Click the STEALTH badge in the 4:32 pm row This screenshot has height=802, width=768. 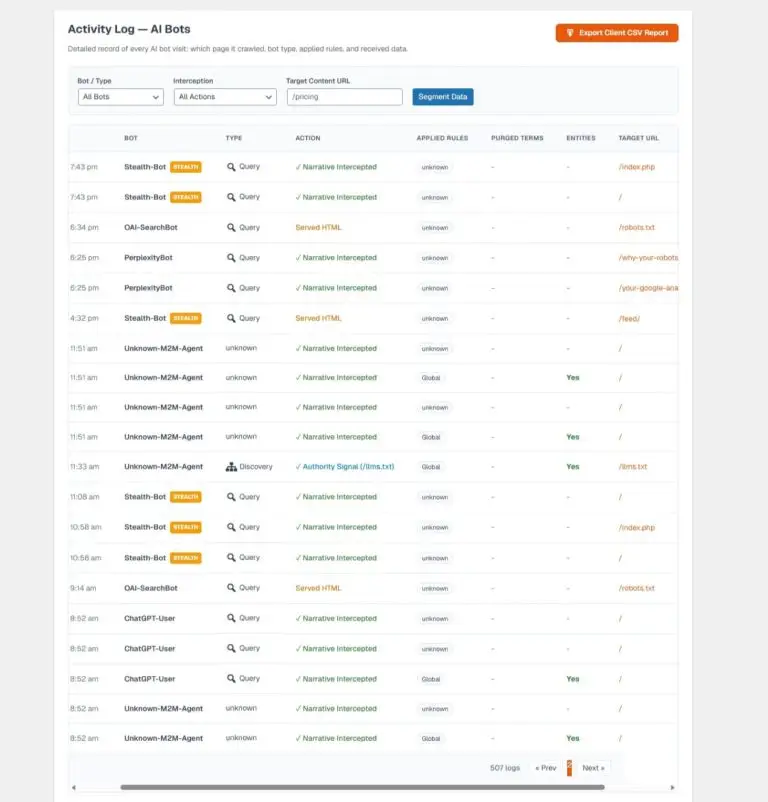(x=186, y=318)
